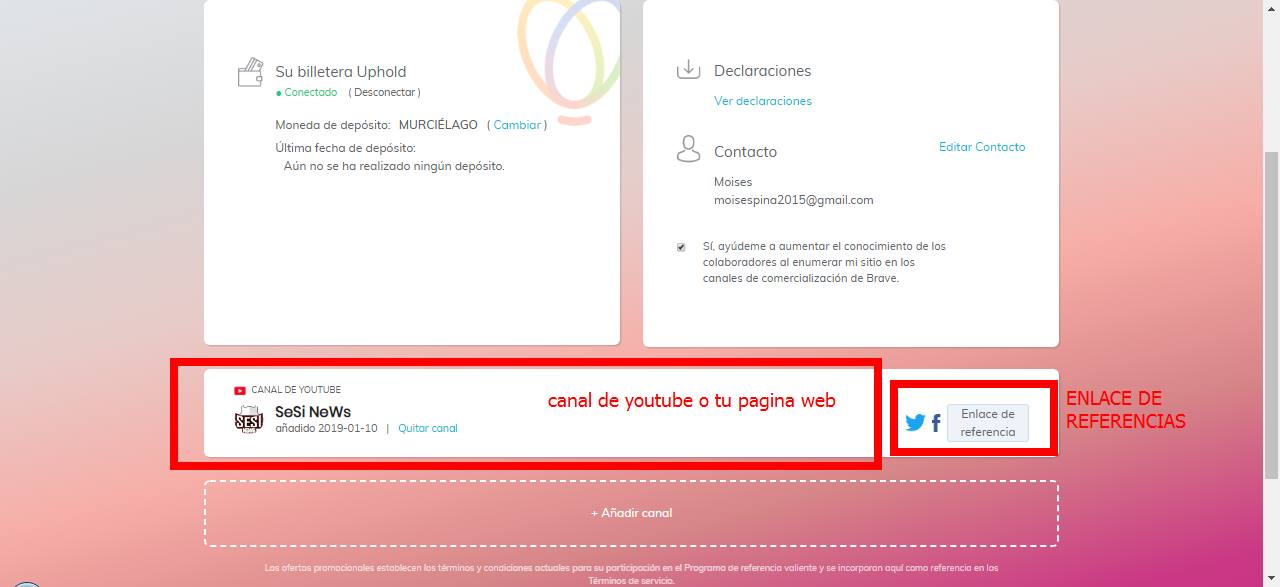
Task: Change the deposit currency via Cambiar
Action: pyautogui.click(x=517, y=125)
